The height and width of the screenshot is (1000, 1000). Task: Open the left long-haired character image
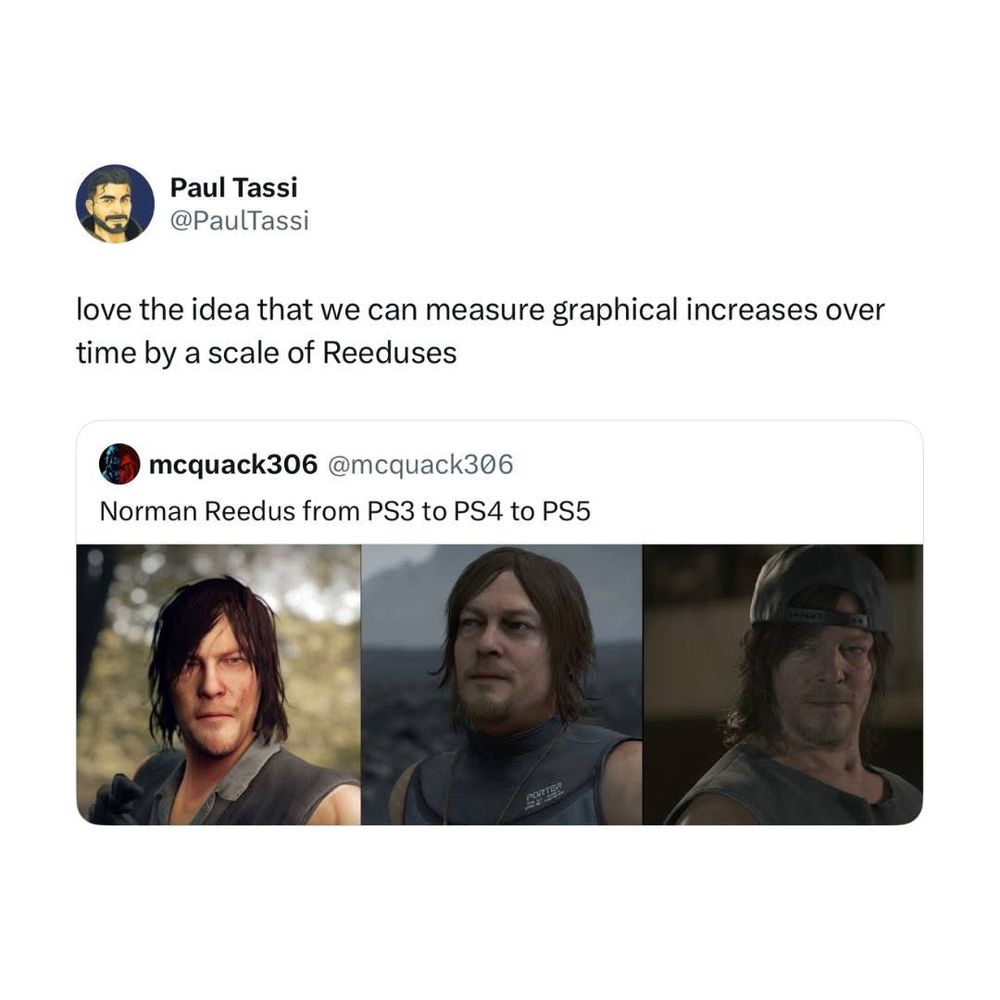(x=219, y=684)
